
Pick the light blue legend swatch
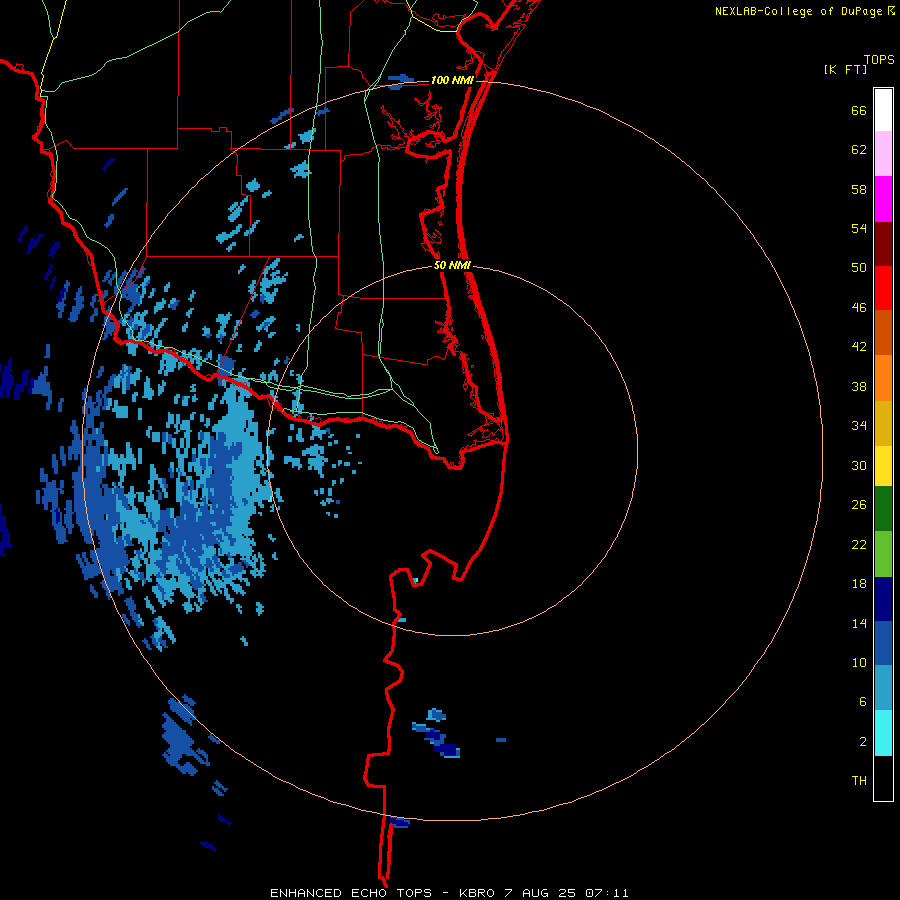coord(883,688)
